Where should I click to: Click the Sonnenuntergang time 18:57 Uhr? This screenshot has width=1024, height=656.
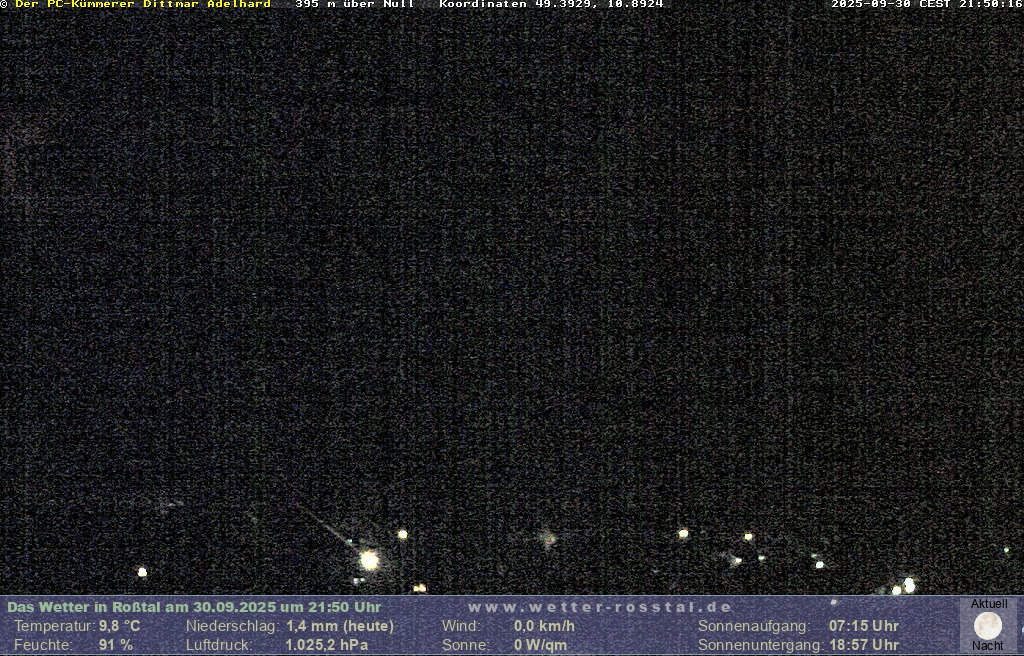pos(863,645)
